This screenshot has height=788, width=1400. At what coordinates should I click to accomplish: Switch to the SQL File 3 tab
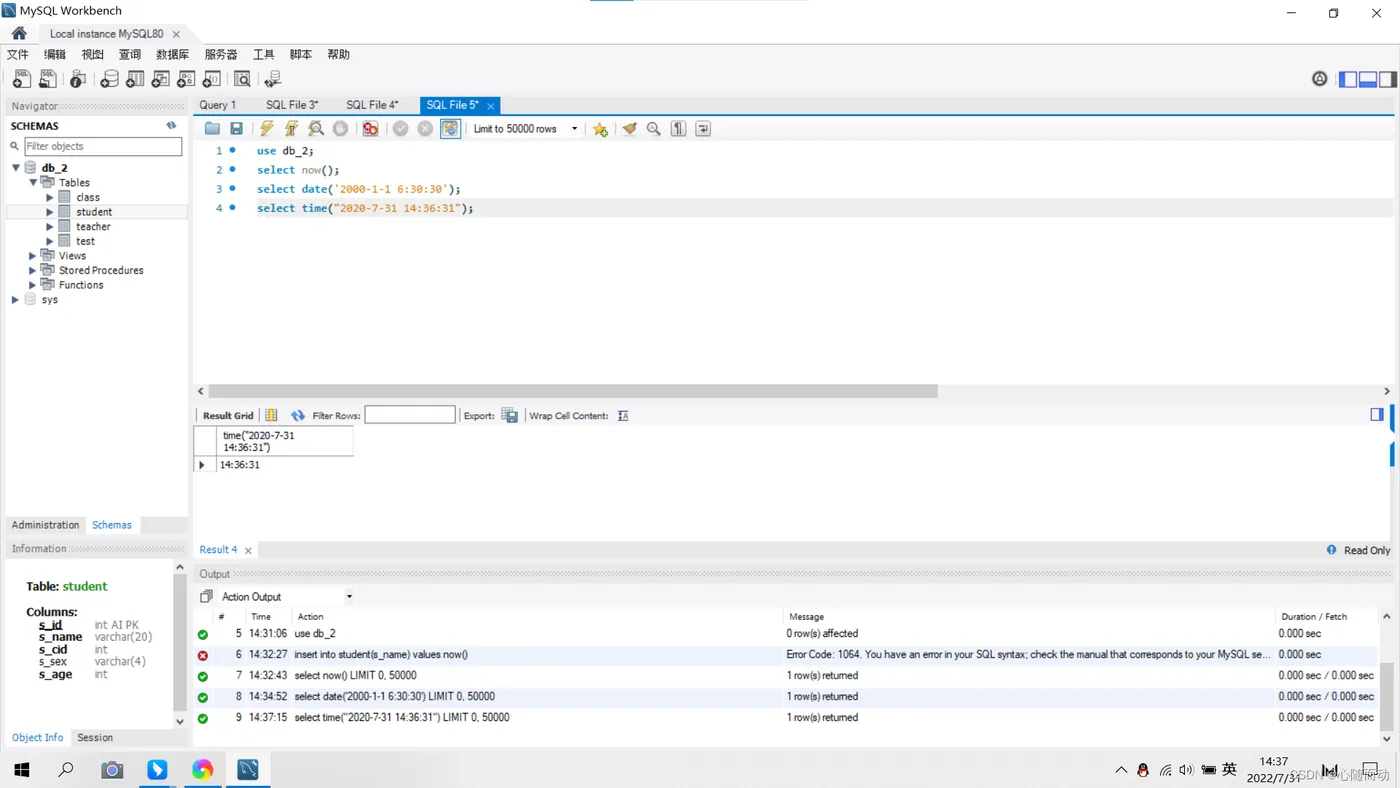click(x=292, y=105)
